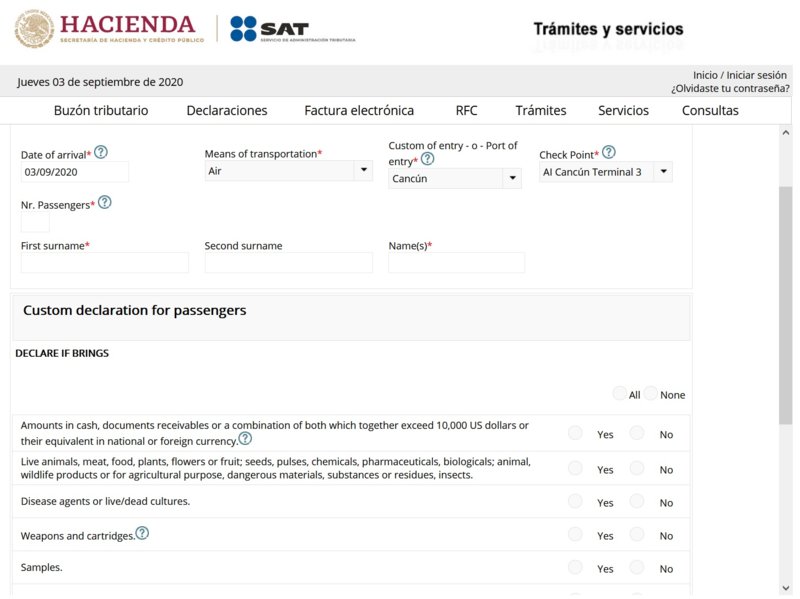
Task: Choose the All radio option
Action: pos(620,394)
